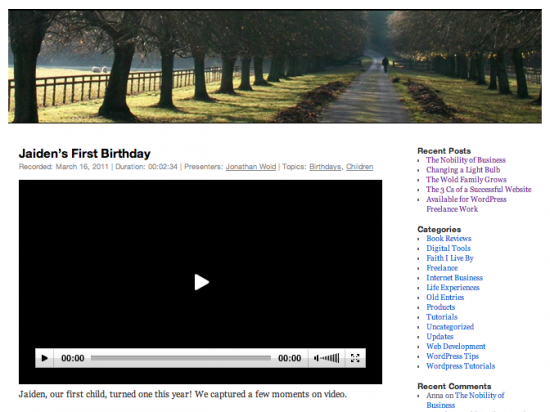The width and height of the screenshot is (550, 412).
Task: Click the large center play button on video
Action: click(202, 282)
